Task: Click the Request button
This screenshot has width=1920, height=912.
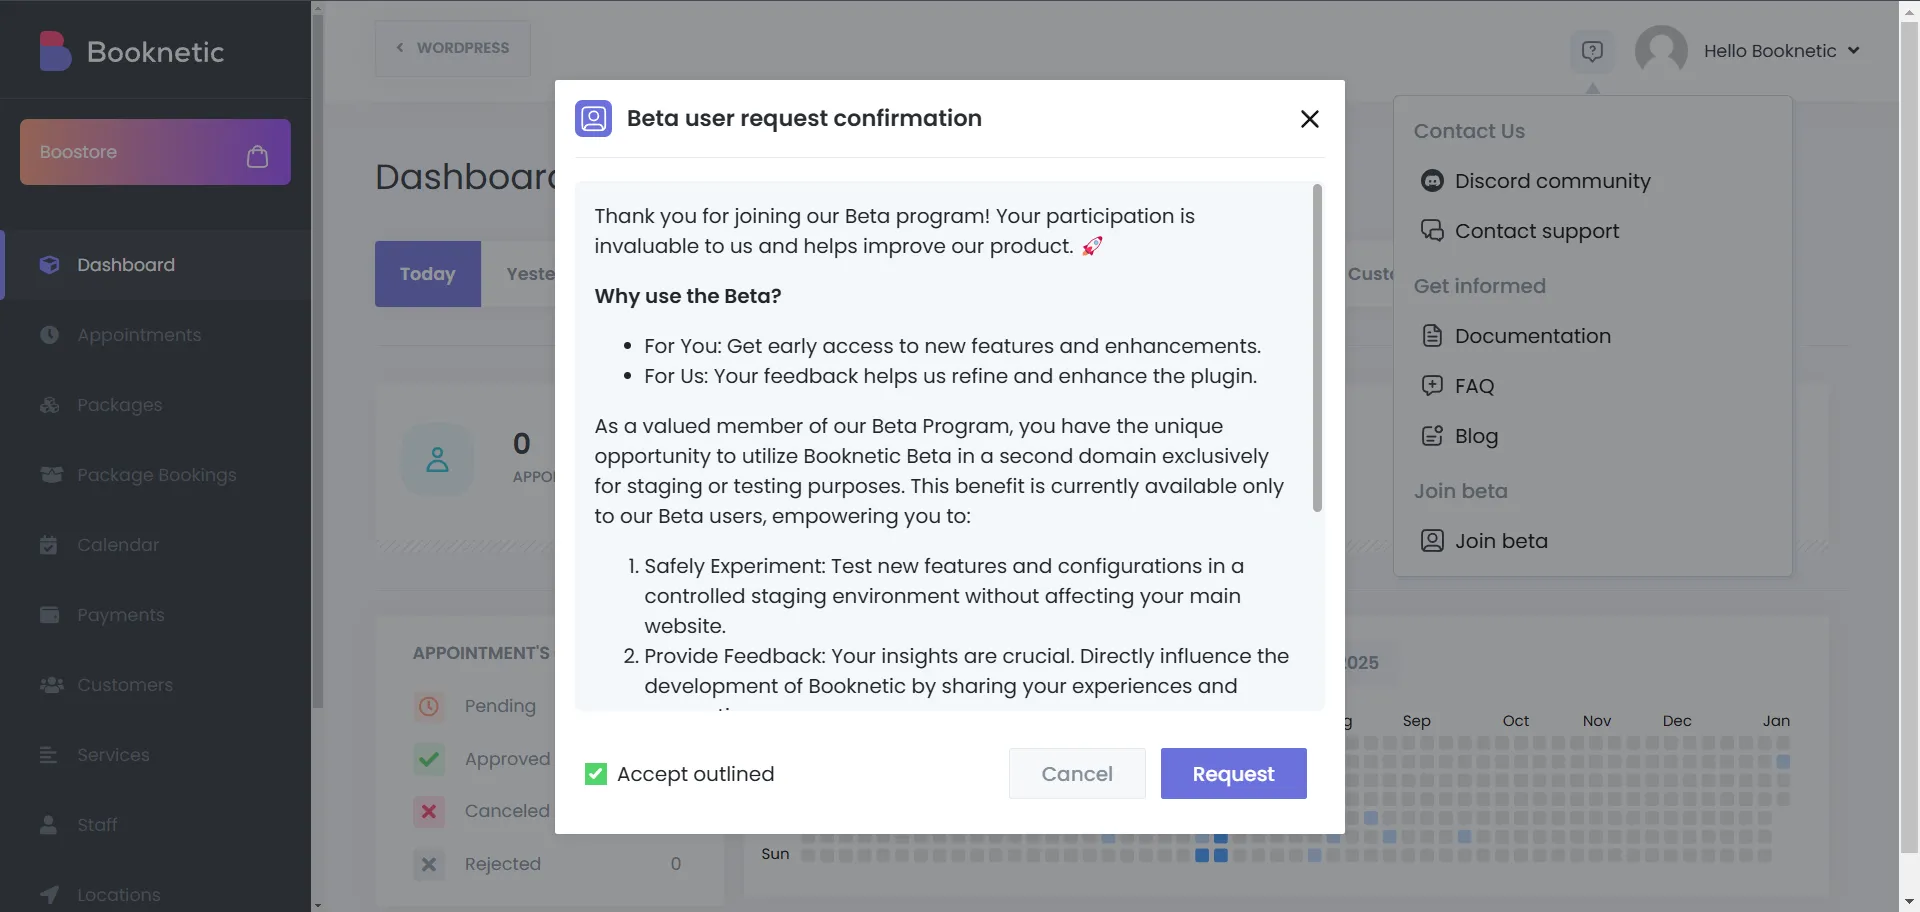Action: click(1233, 774)
